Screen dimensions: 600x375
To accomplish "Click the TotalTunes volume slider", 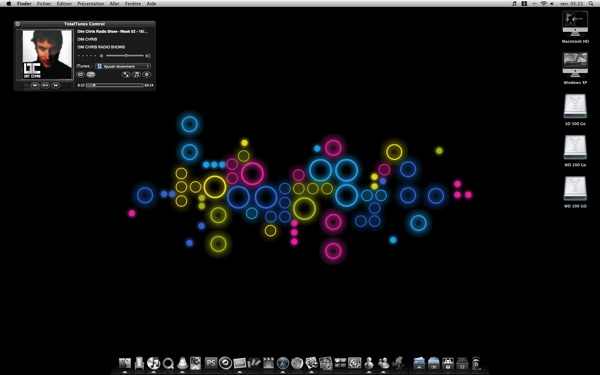I will tap(125, 56).
